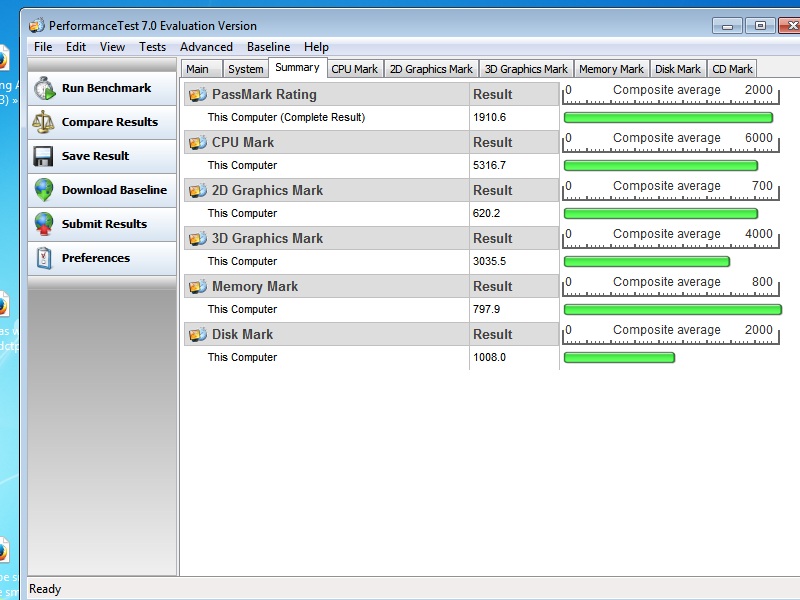
Task: Click the CPU Mark green result bar
Action: 661,166
